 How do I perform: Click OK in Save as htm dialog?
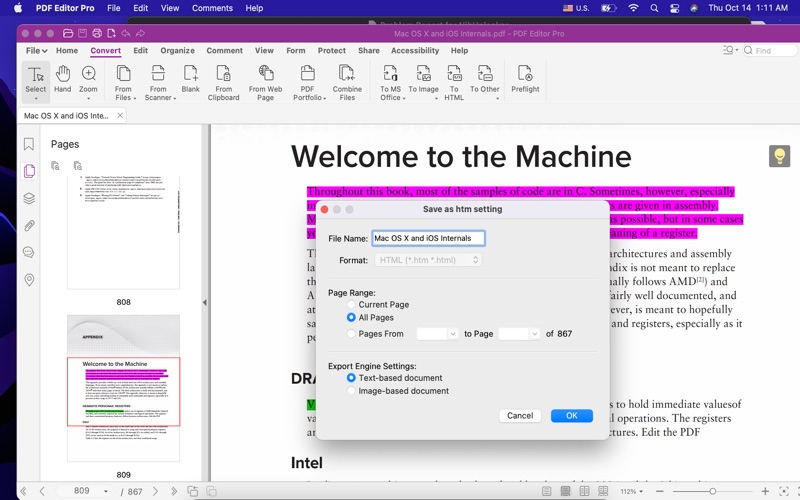click(572, 415)
